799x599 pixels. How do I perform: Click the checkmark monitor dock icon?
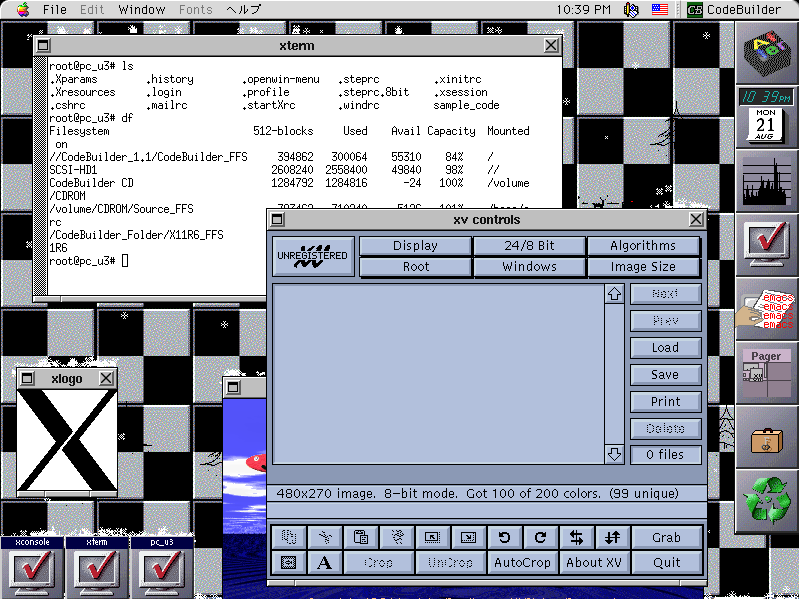point(766,245)
